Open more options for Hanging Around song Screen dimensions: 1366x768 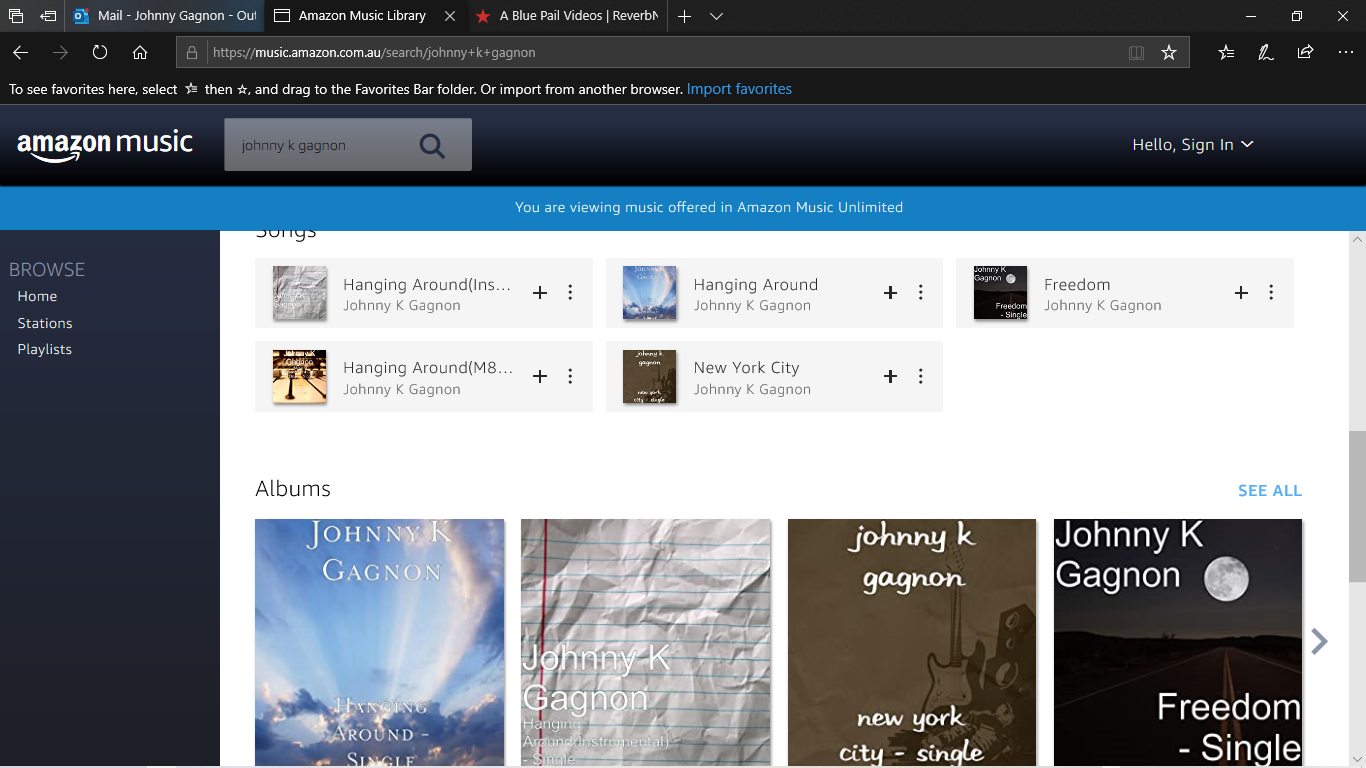(920, 293)
